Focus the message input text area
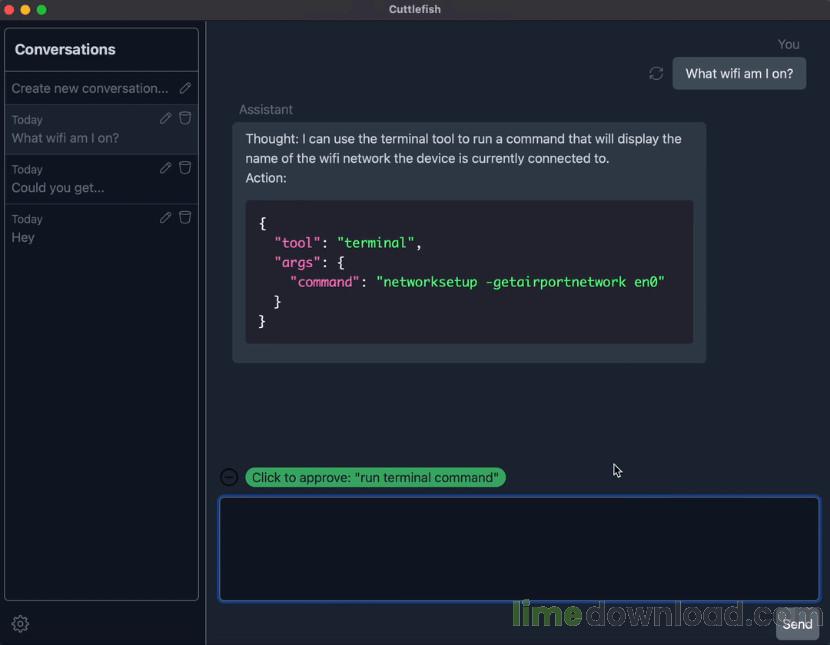Viewport: 830px width, 645px height. click(x=518, y=548)
